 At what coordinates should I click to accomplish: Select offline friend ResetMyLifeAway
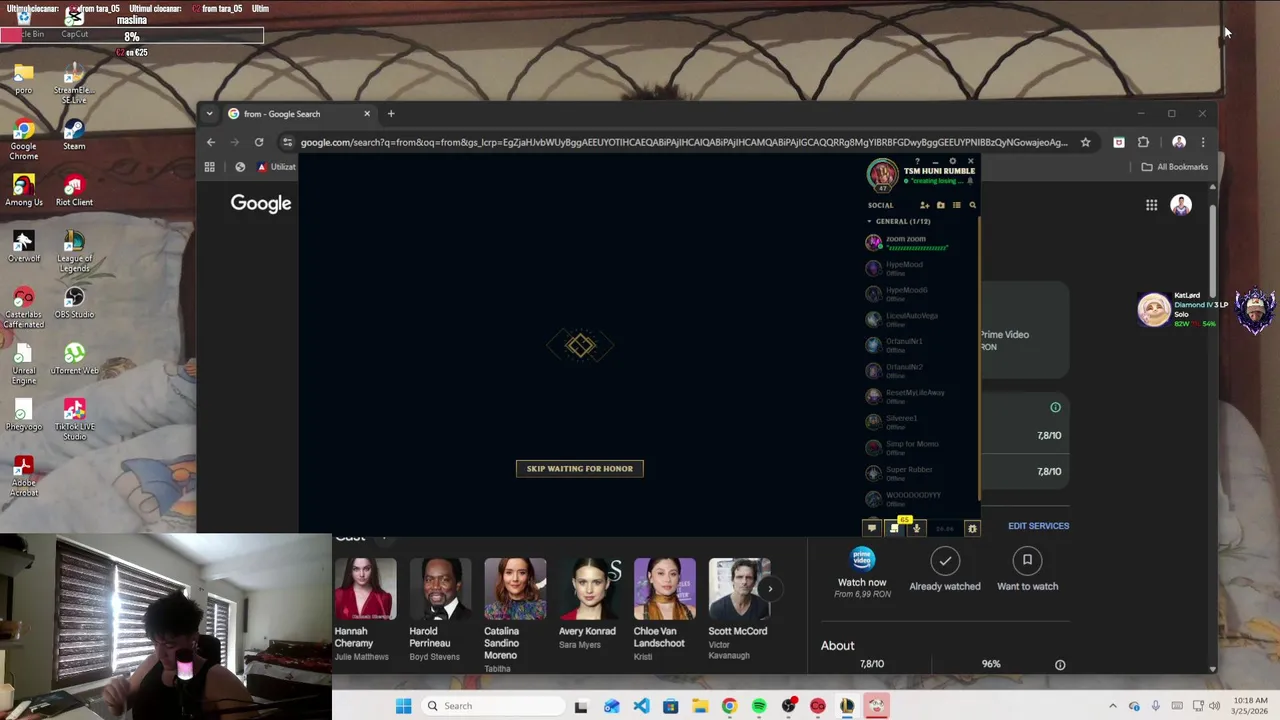coord(920,396)
